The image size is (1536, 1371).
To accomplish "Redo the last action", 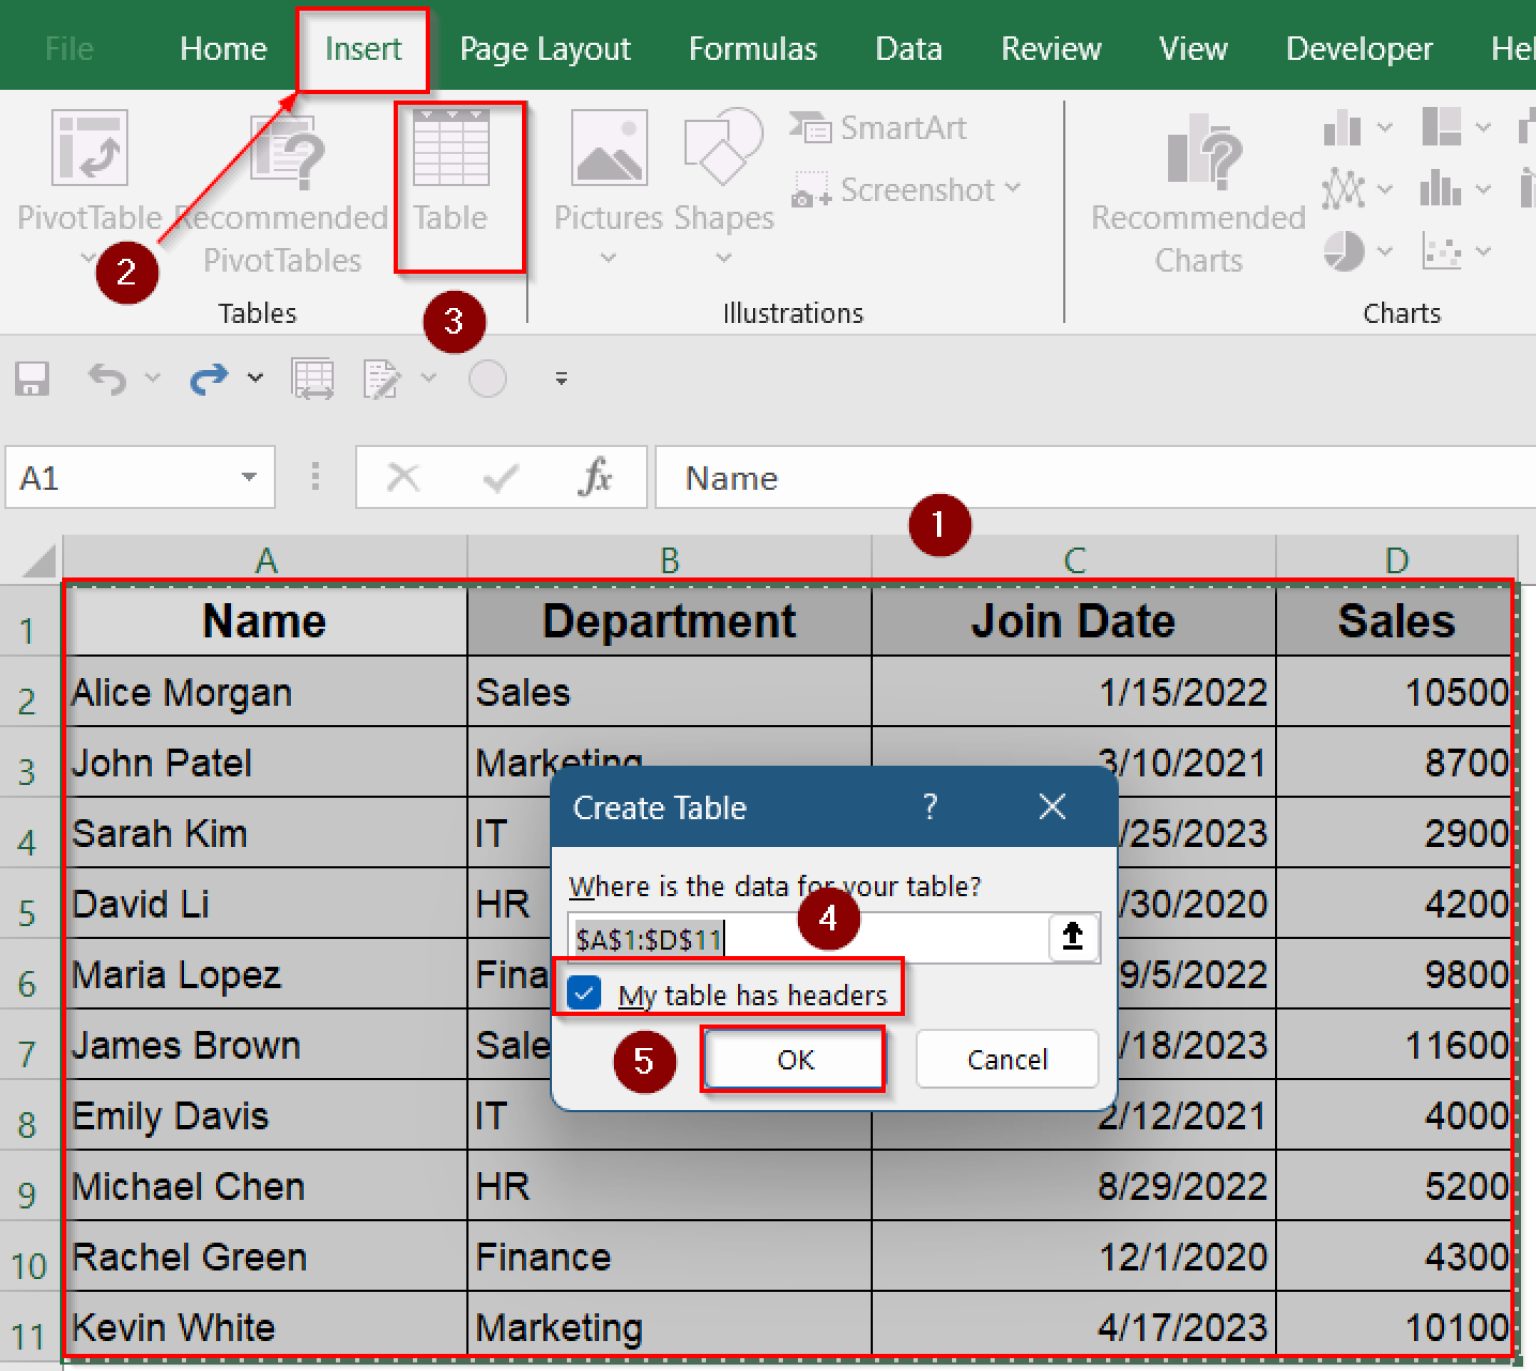I will [208, 379].
